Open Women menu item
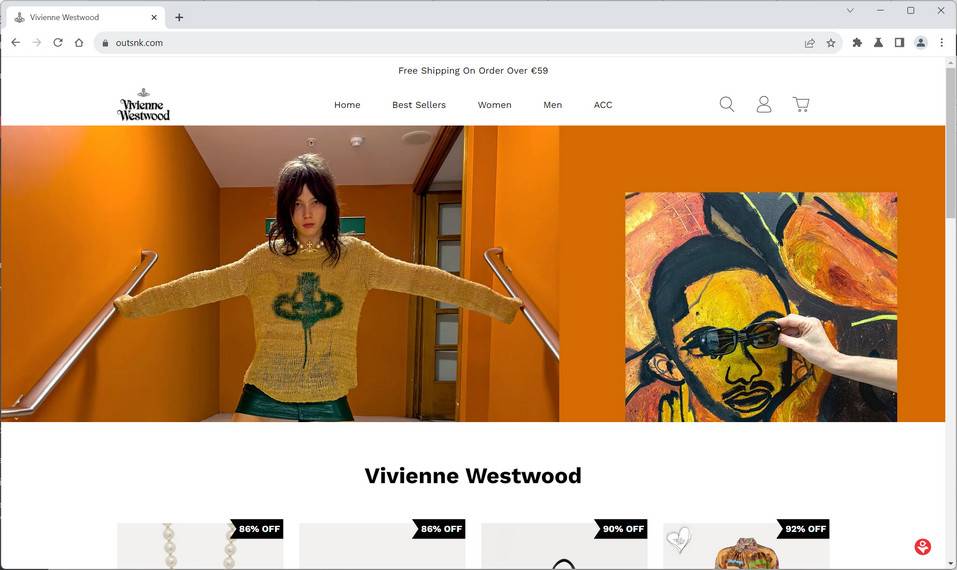 pyautogui.click(x=494, y=105)
